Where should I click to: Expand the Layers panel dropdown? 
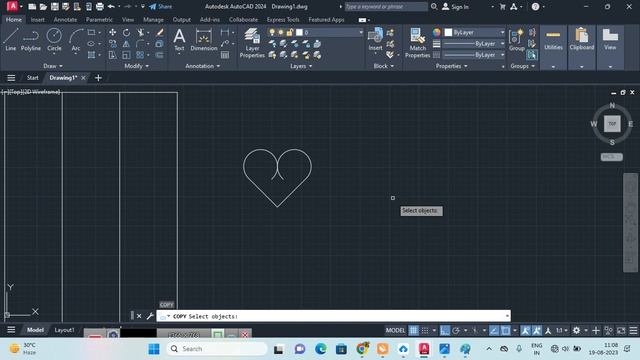pyautogui.click(x=301, y=66)
